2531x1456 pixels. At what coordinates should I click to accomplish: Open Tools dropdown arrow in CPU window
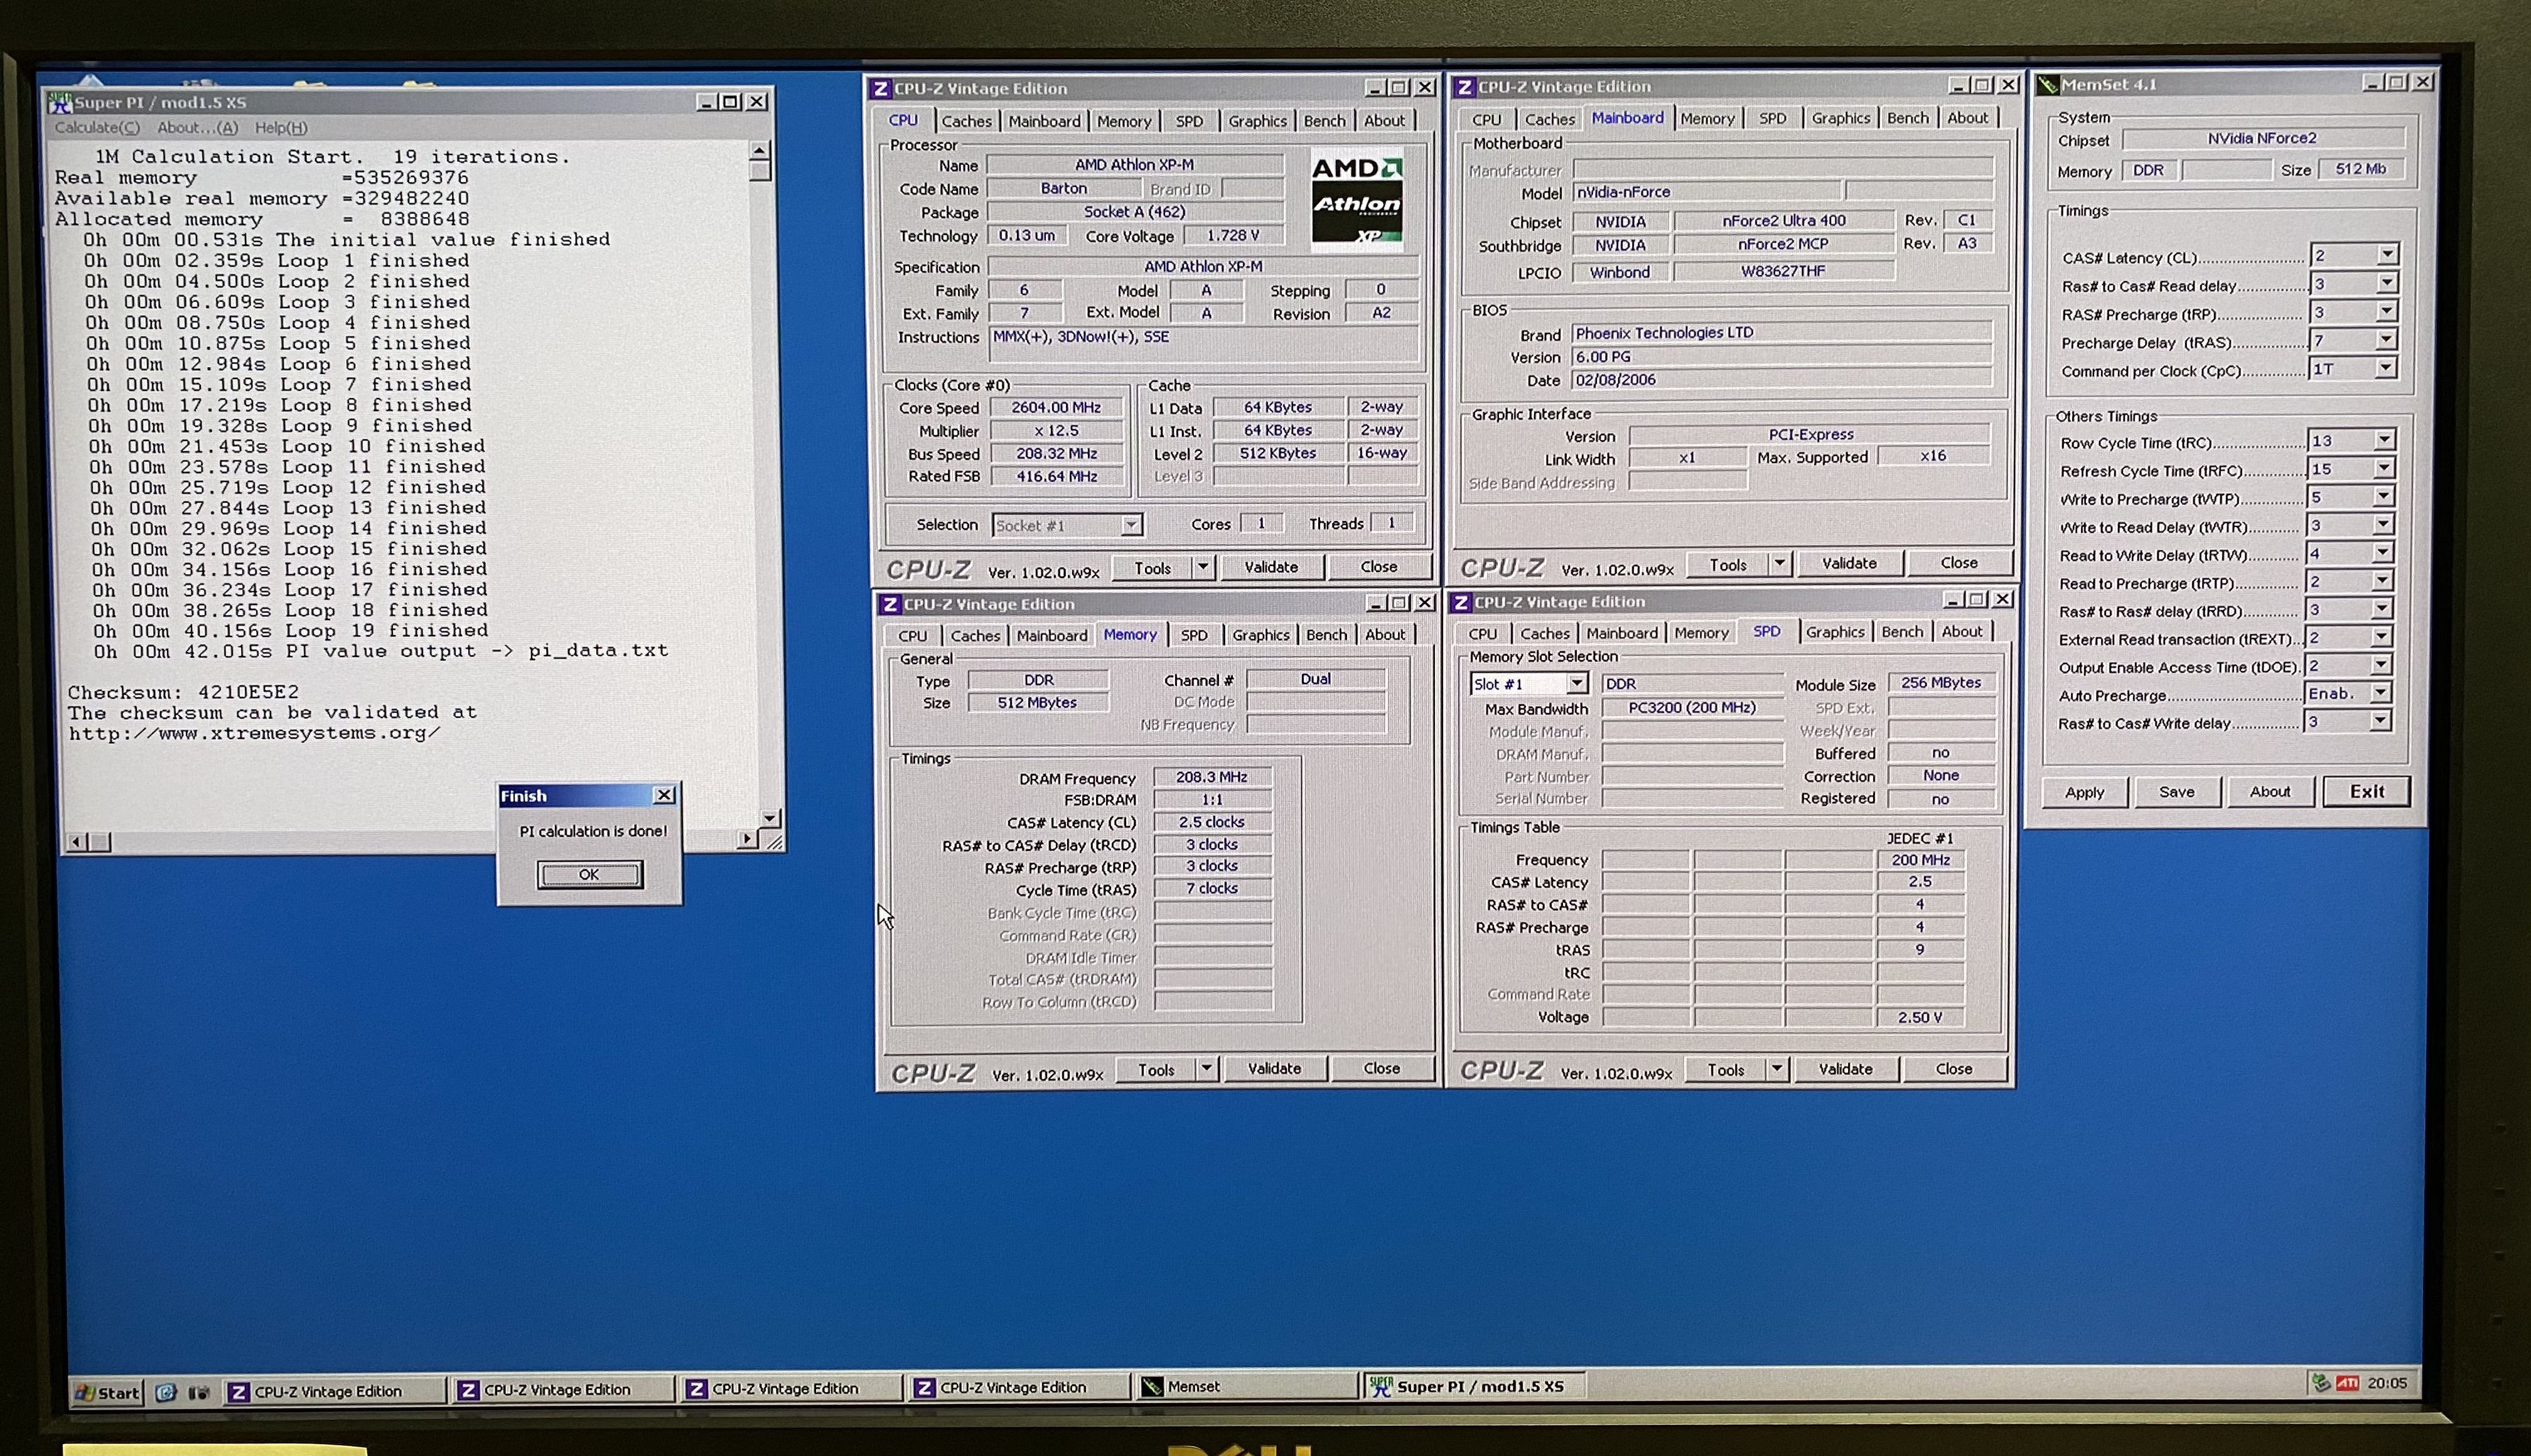[1203, 567]
